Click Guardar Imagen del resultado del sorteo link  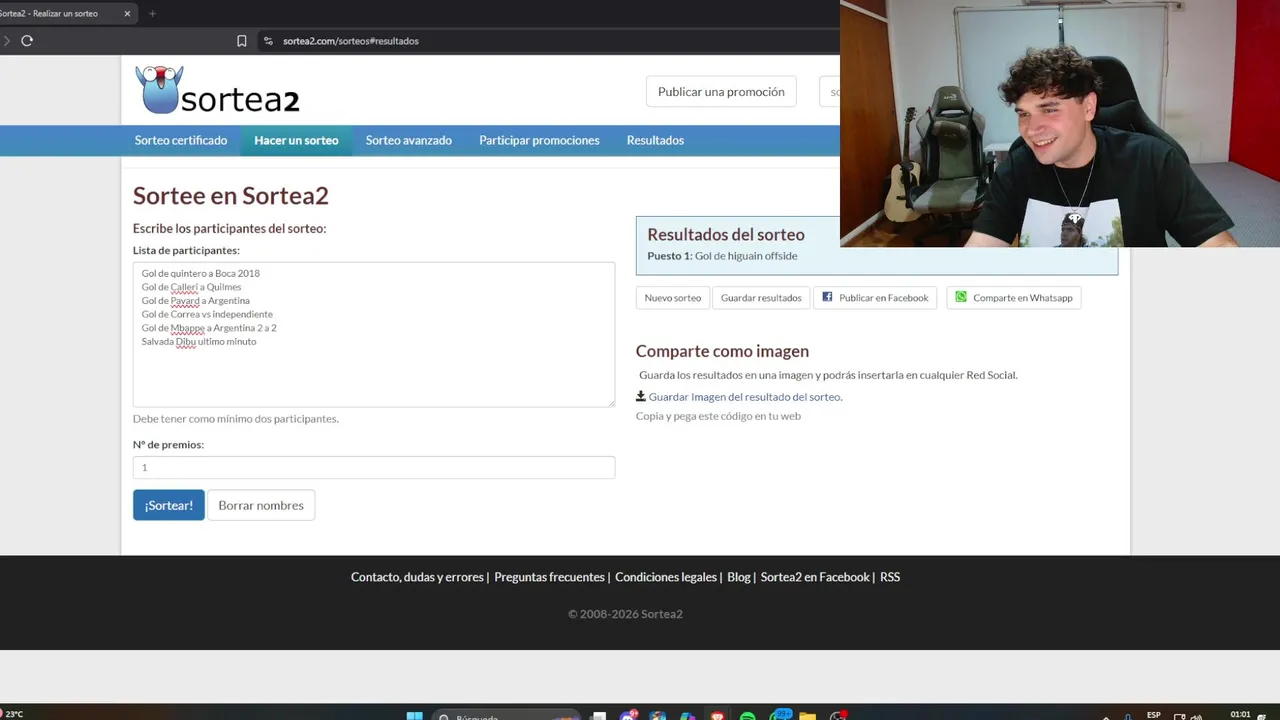[745, 397]
